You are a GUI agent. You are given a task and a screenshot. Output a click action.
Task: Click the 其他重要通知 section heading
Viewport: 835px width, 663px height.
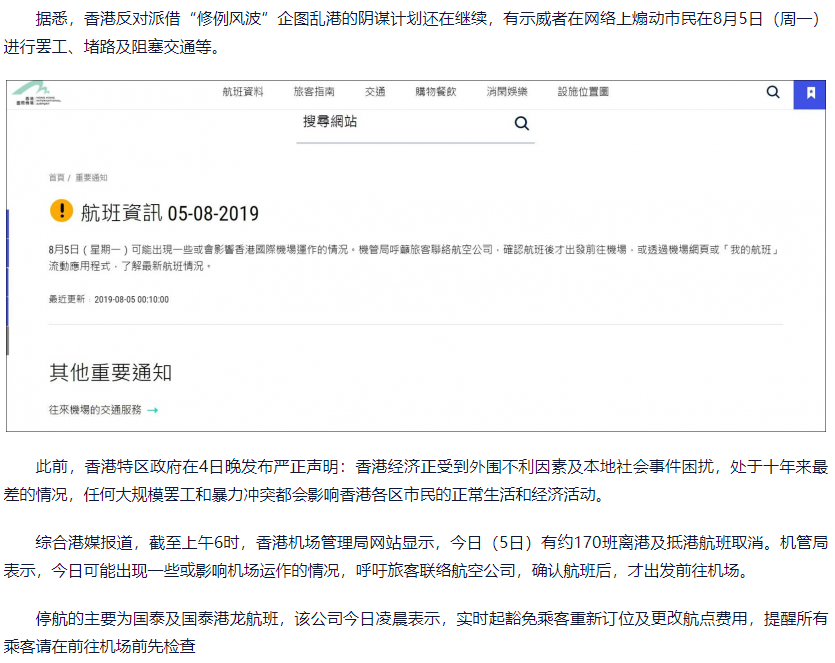111,373
